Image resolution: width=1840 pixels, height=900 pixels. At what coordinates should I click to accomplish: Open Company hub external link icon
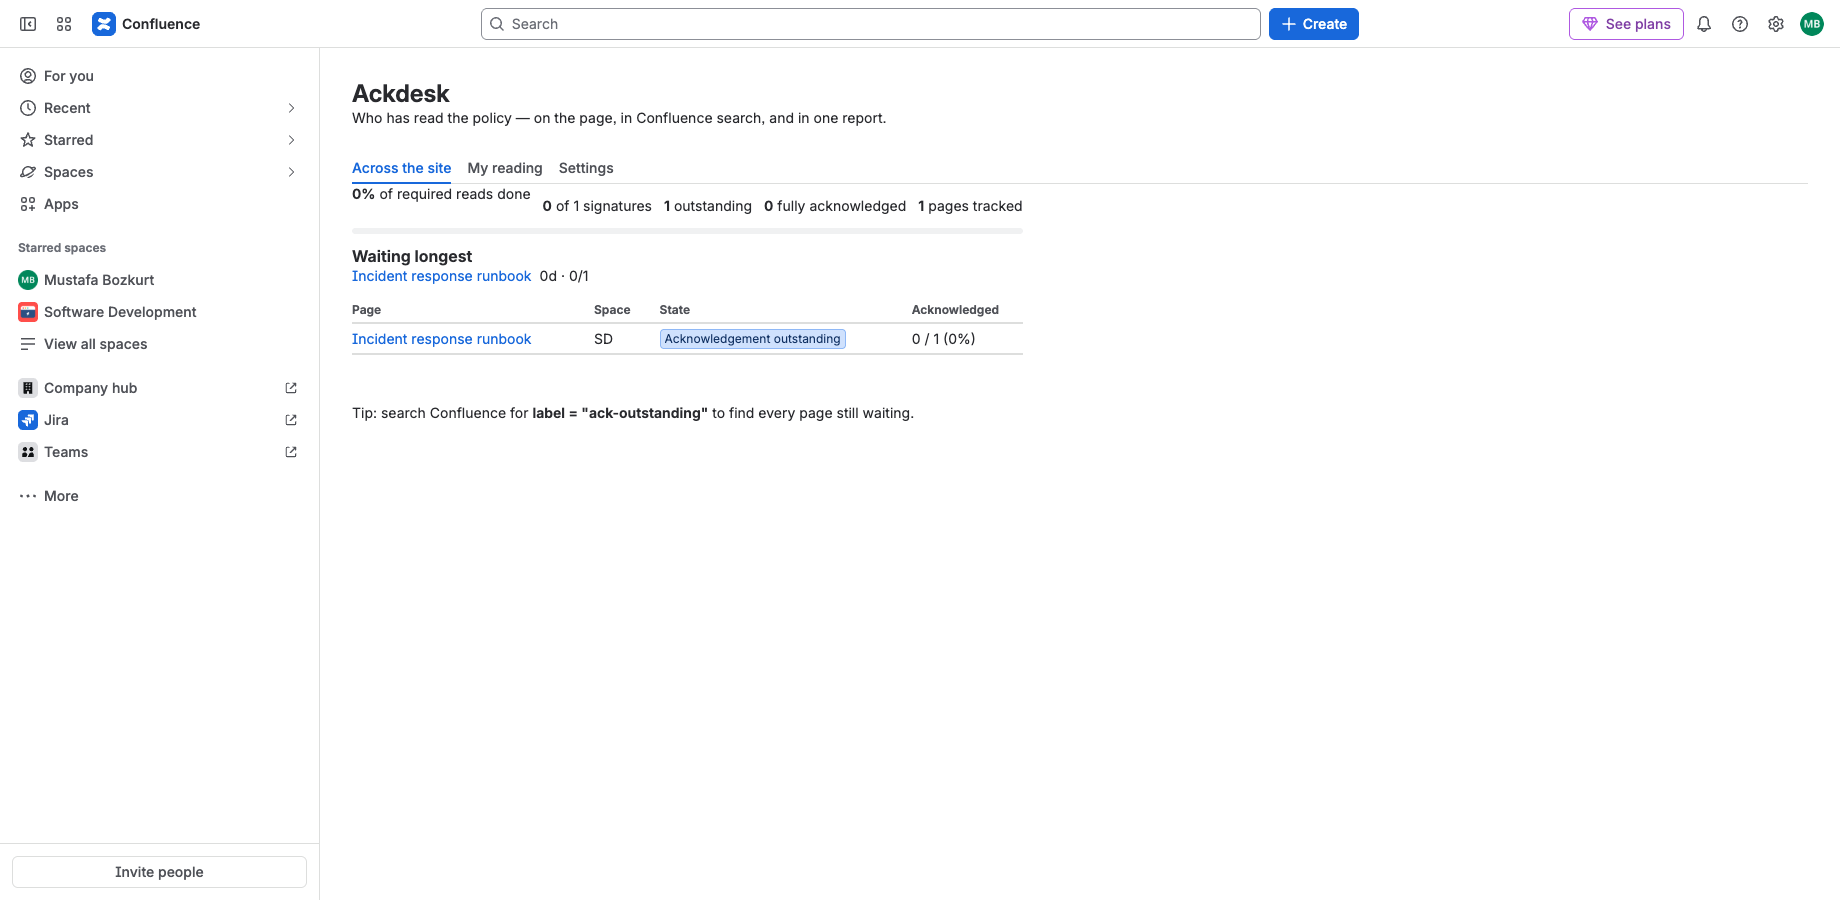[291, 388]
